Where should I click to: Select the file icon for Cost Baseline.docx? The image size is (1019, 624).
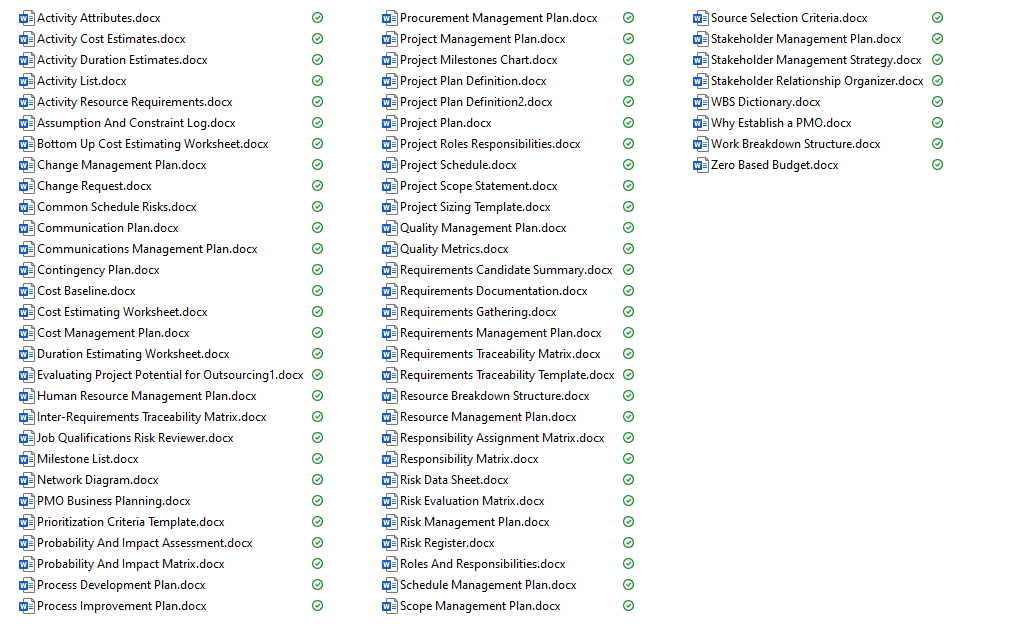pos(27,291)
